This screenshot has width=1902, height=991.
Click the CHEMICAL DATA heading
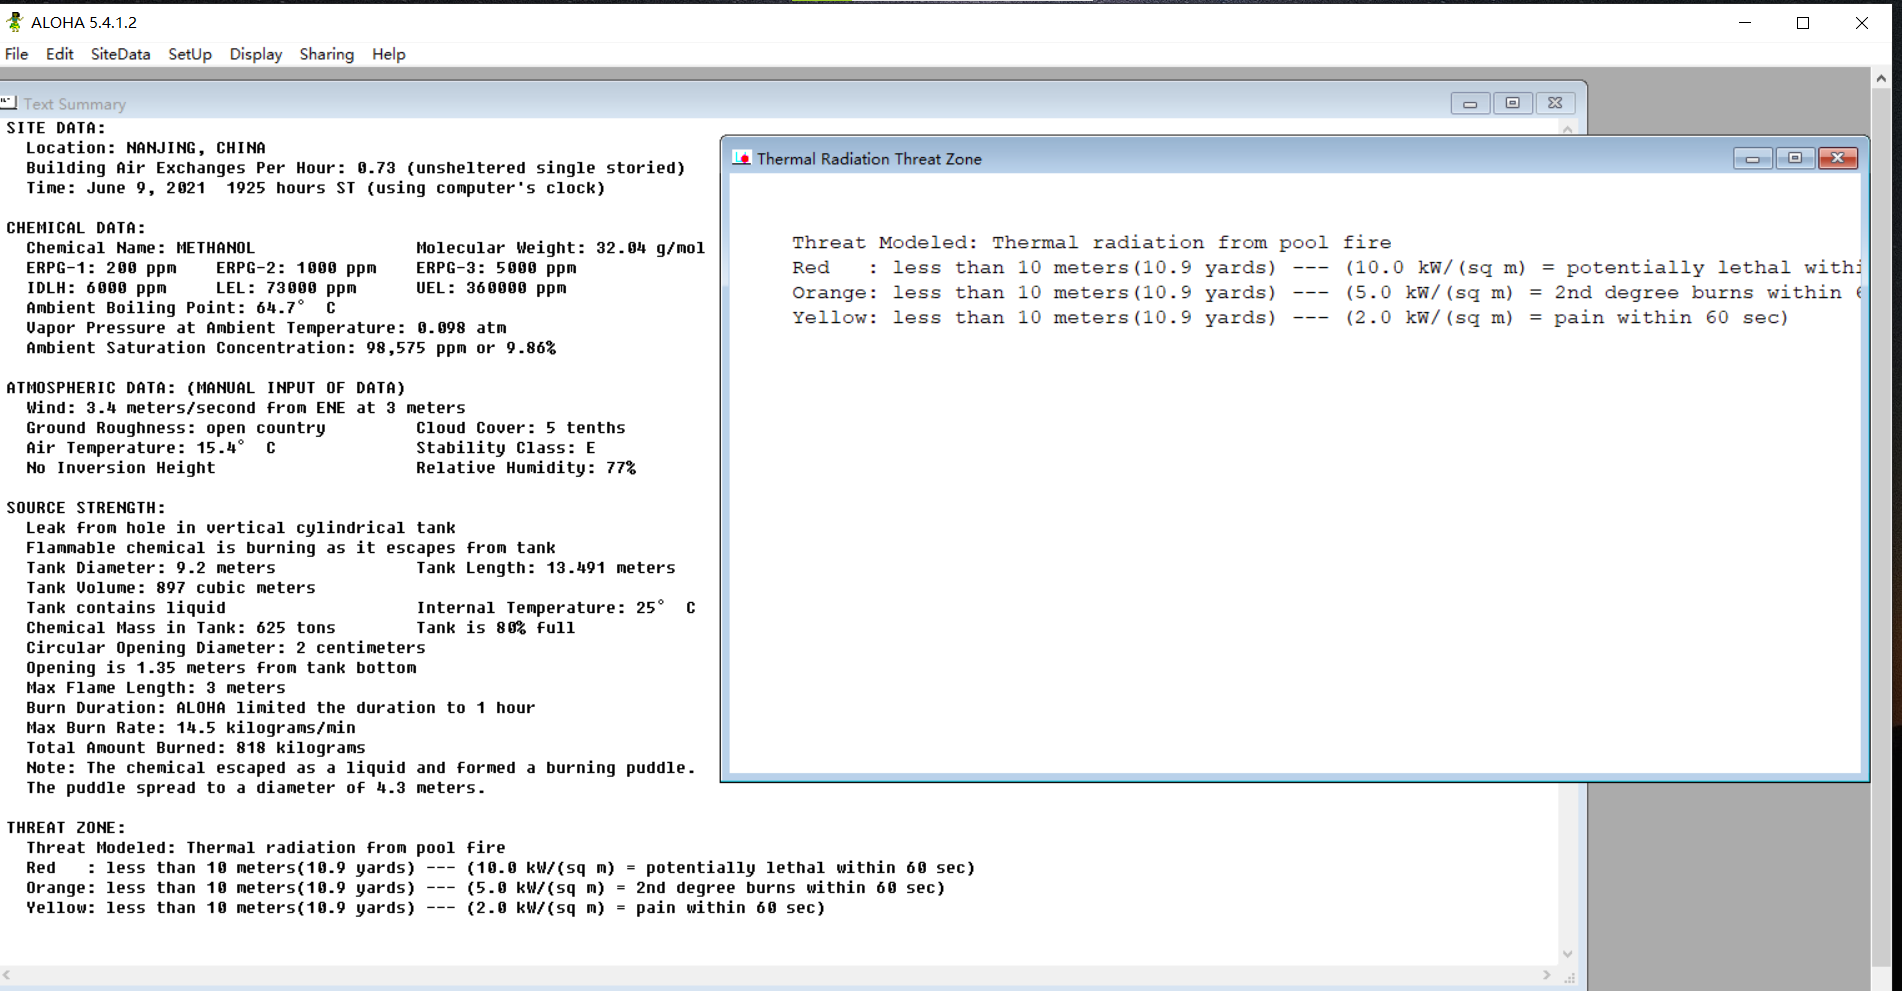tap(76, 228)
